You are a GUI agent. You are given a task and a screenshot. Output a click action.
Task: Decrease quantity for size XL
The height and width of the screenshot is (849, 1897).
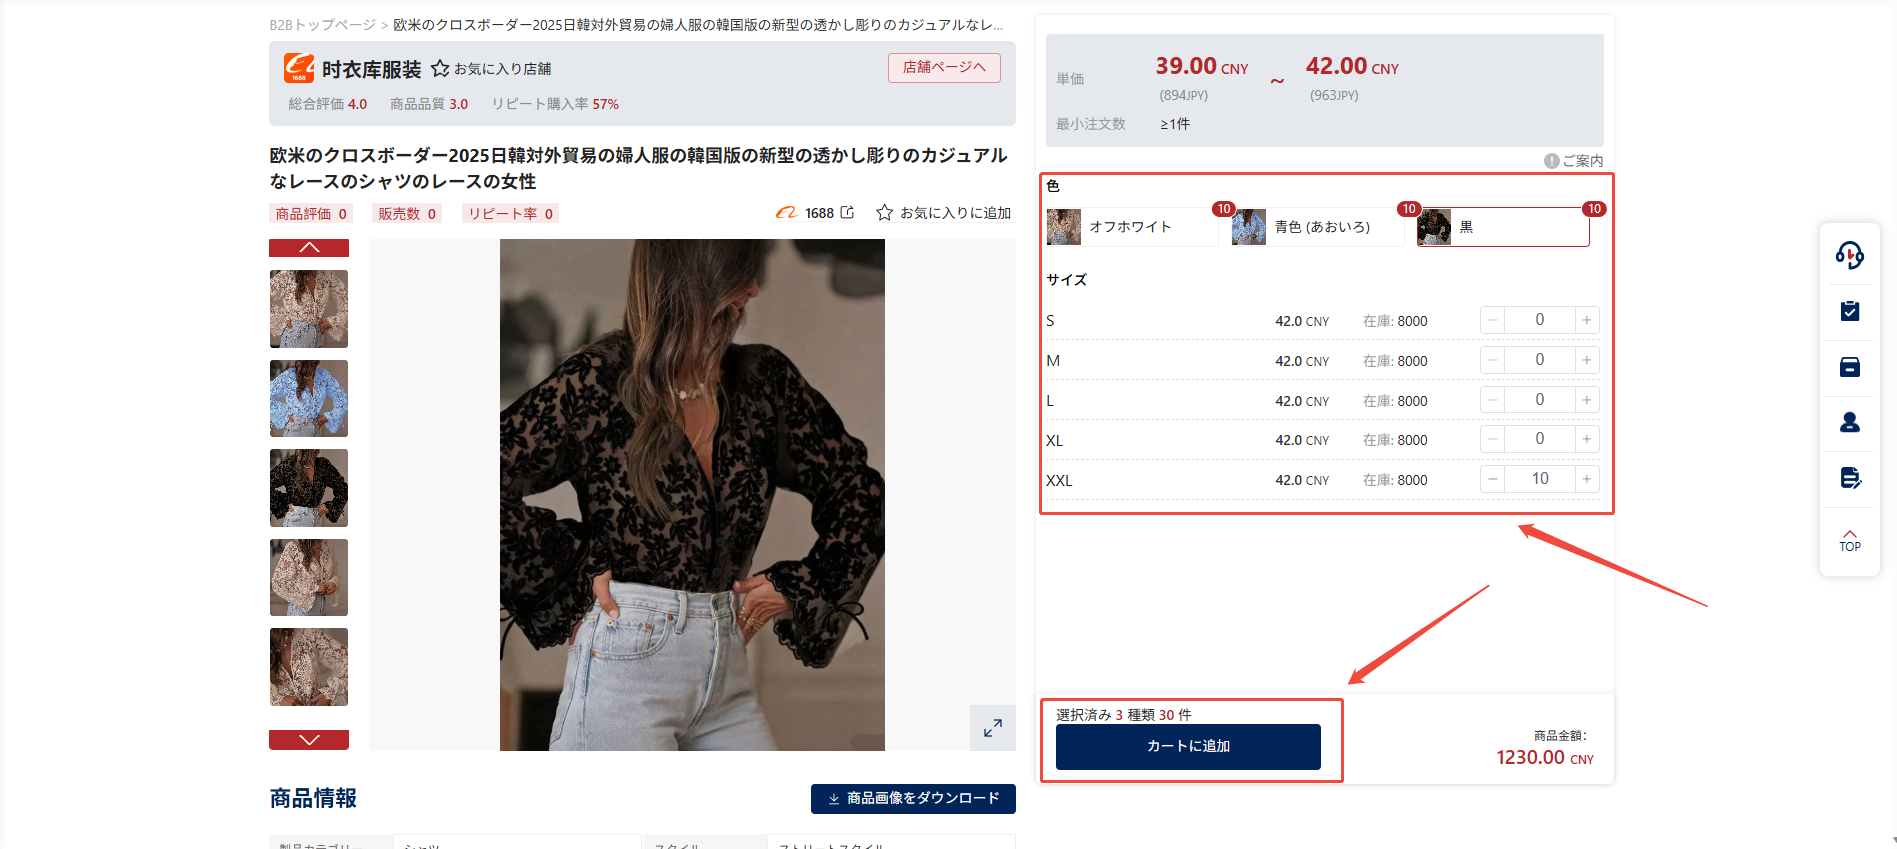pyautogui.click(x=1492, y=439)
